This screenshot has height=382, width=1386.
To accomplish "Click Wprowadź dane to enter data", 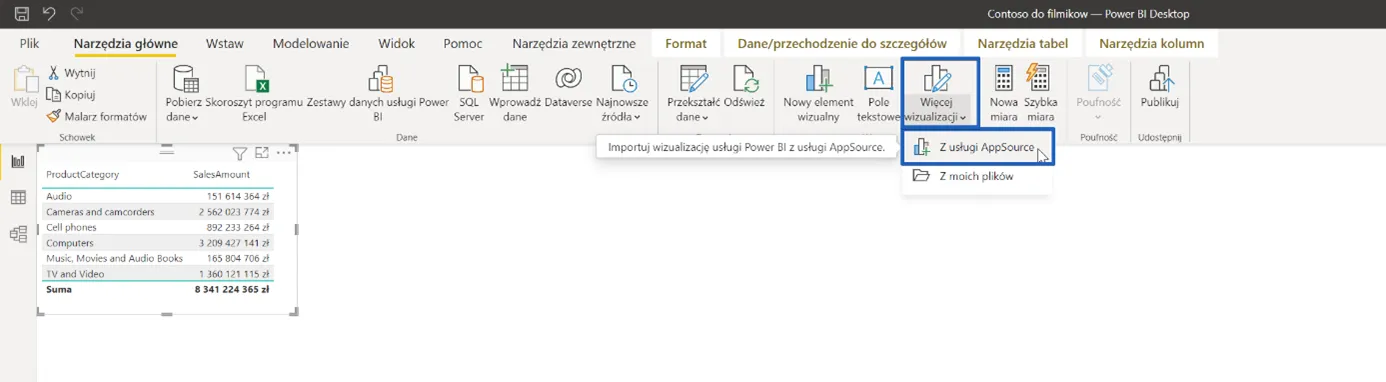I will (x=515, y=94).
